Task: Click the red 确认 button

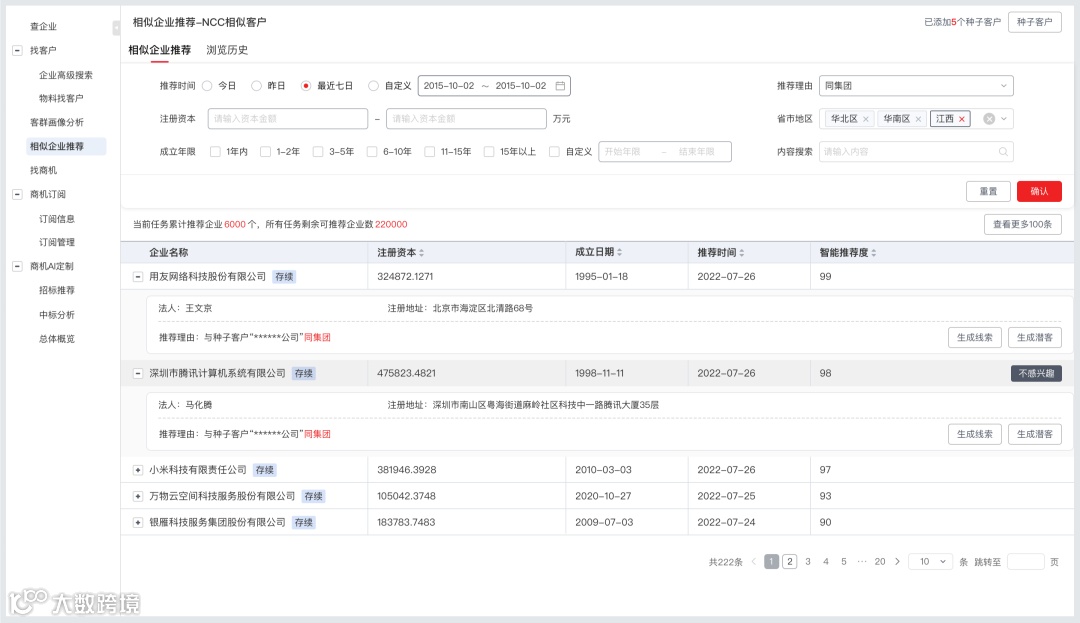Action: pos(1039,191)
